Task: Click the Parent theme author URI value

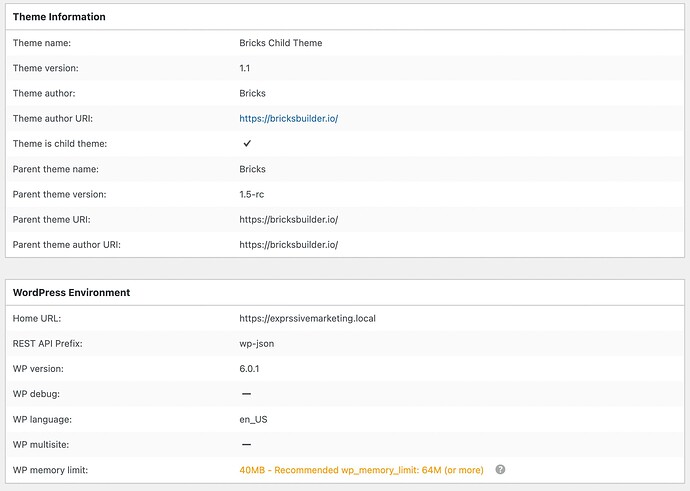Action: (x=289, y=245)
